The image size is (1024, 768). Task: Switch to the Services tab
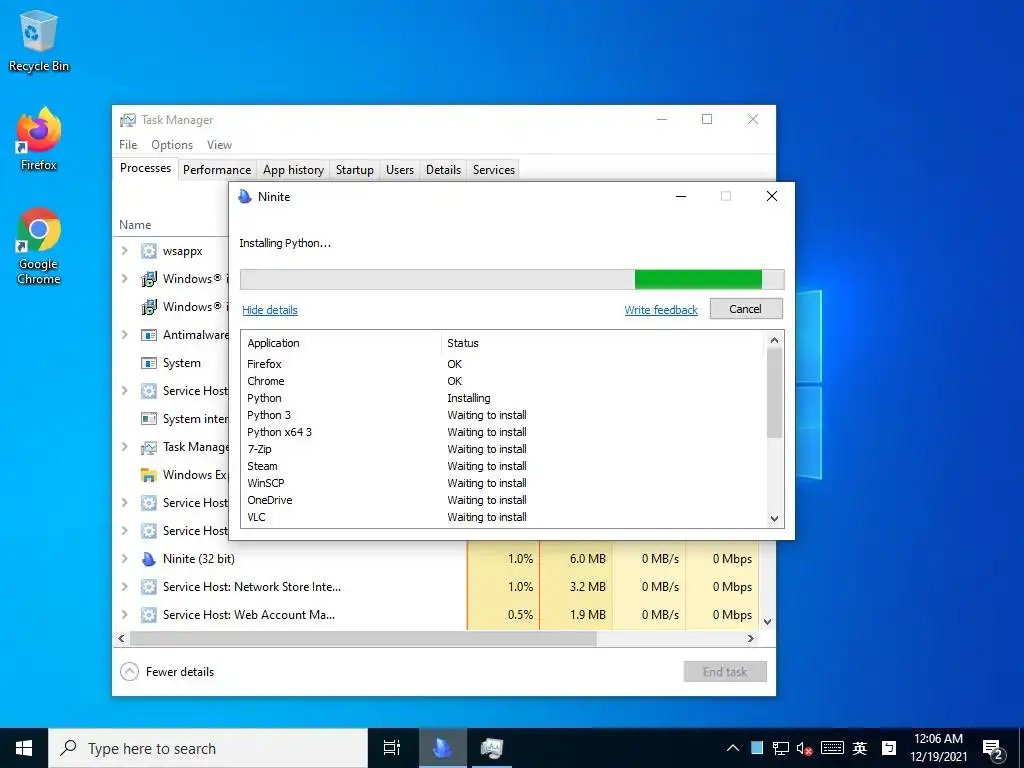tap(494, 170)
